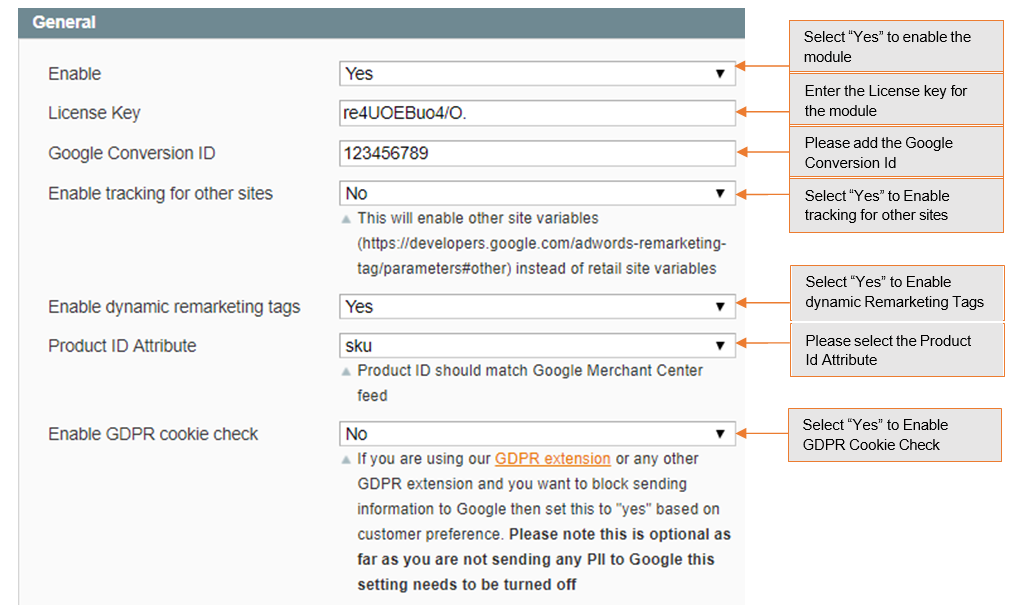Click the Product ID Attribute label

coord(122,346)
